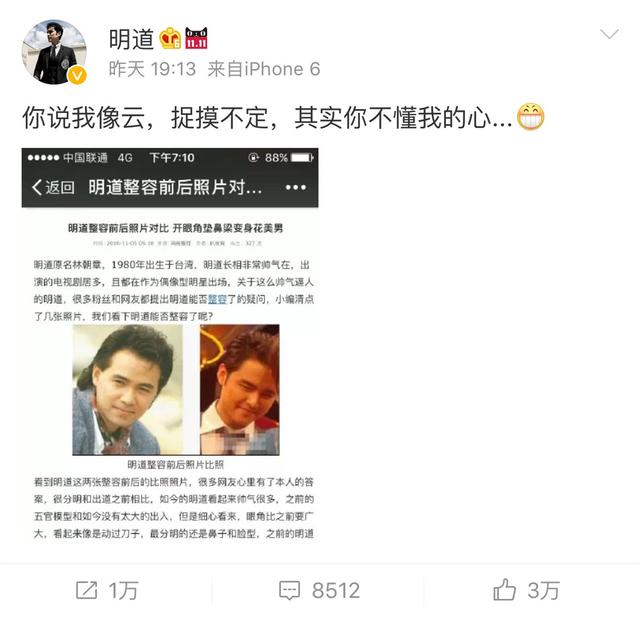
Task: Open the comments bubble icon
Action: 289,591
